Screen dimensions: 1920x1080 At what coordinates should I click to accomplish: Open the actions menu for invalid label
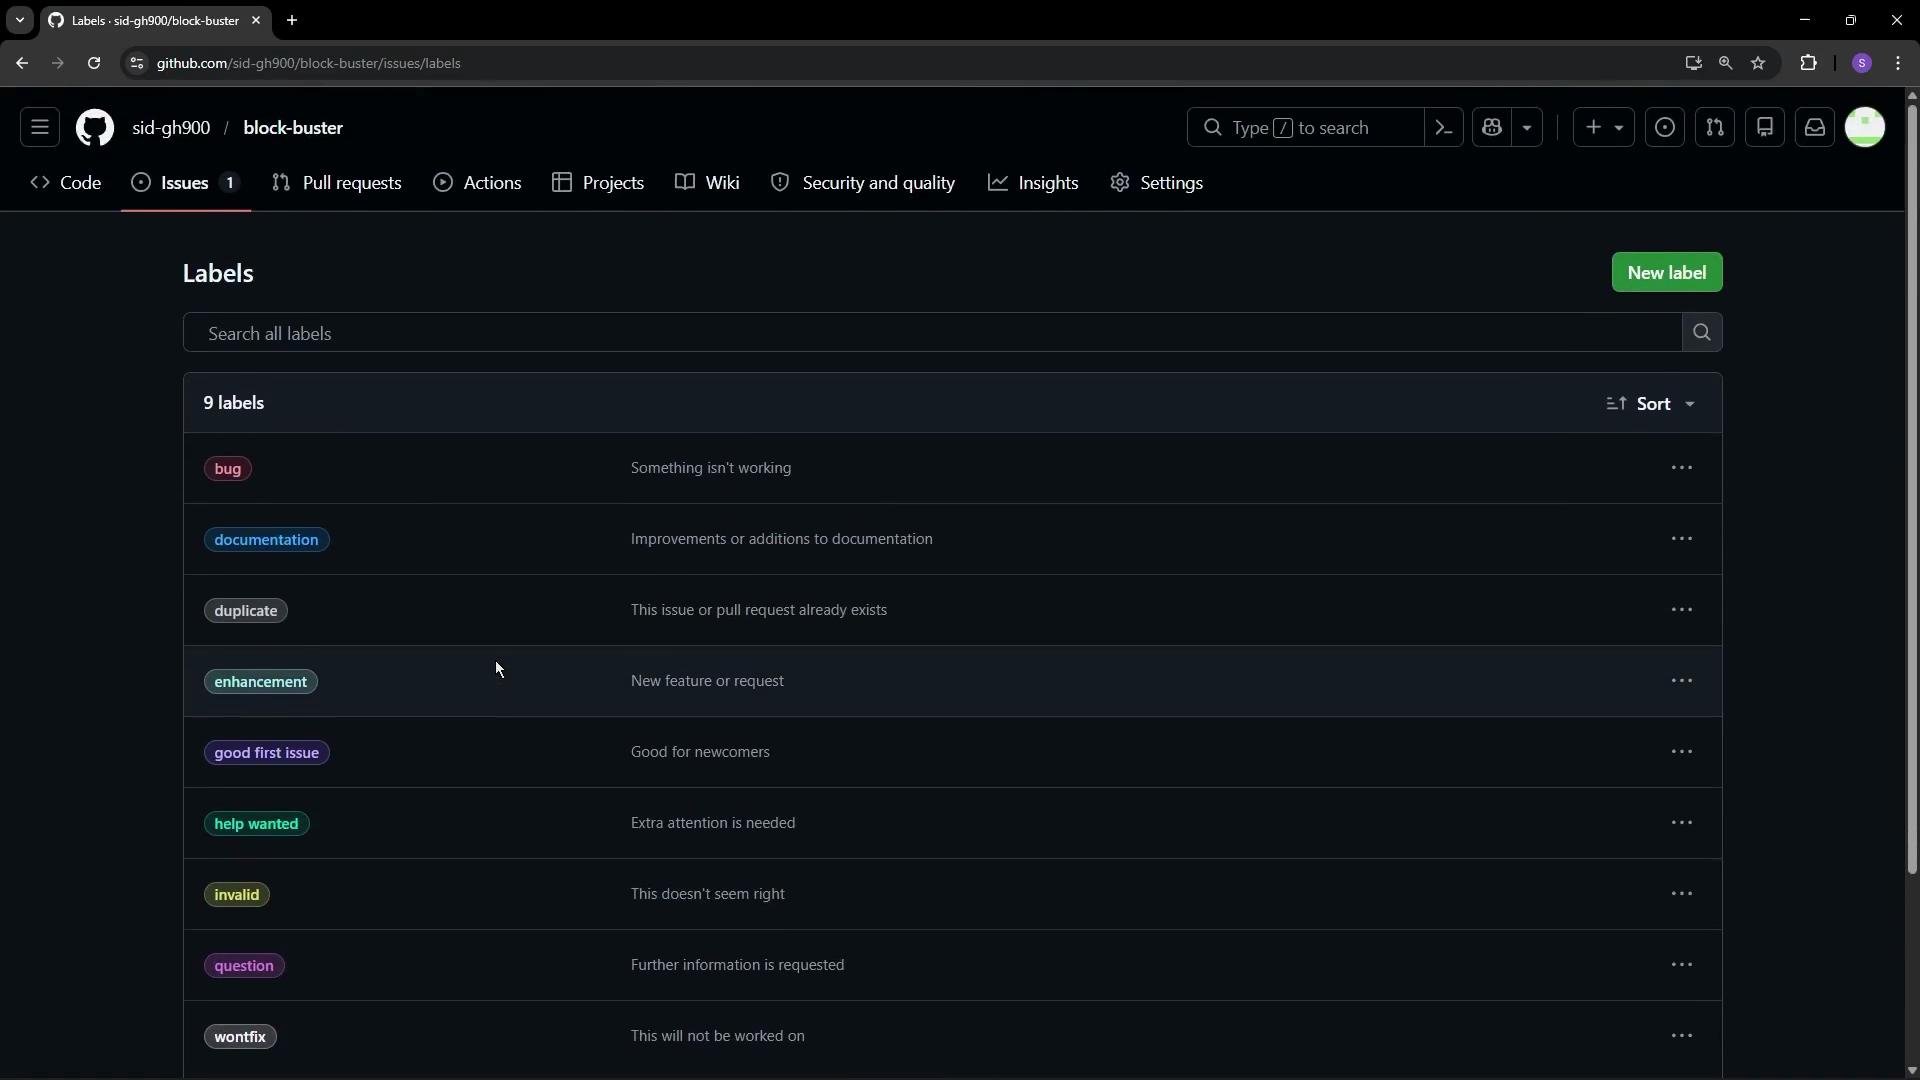[1682, 894]
